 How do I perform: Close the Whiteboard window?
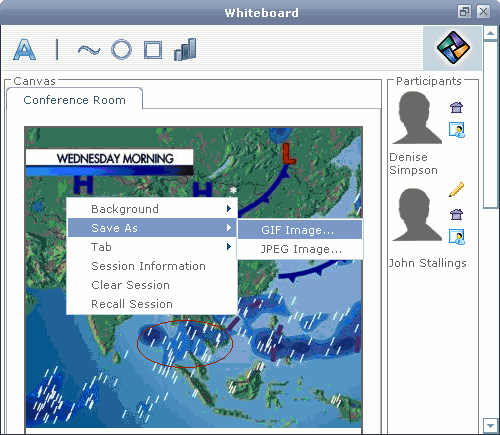483,12
